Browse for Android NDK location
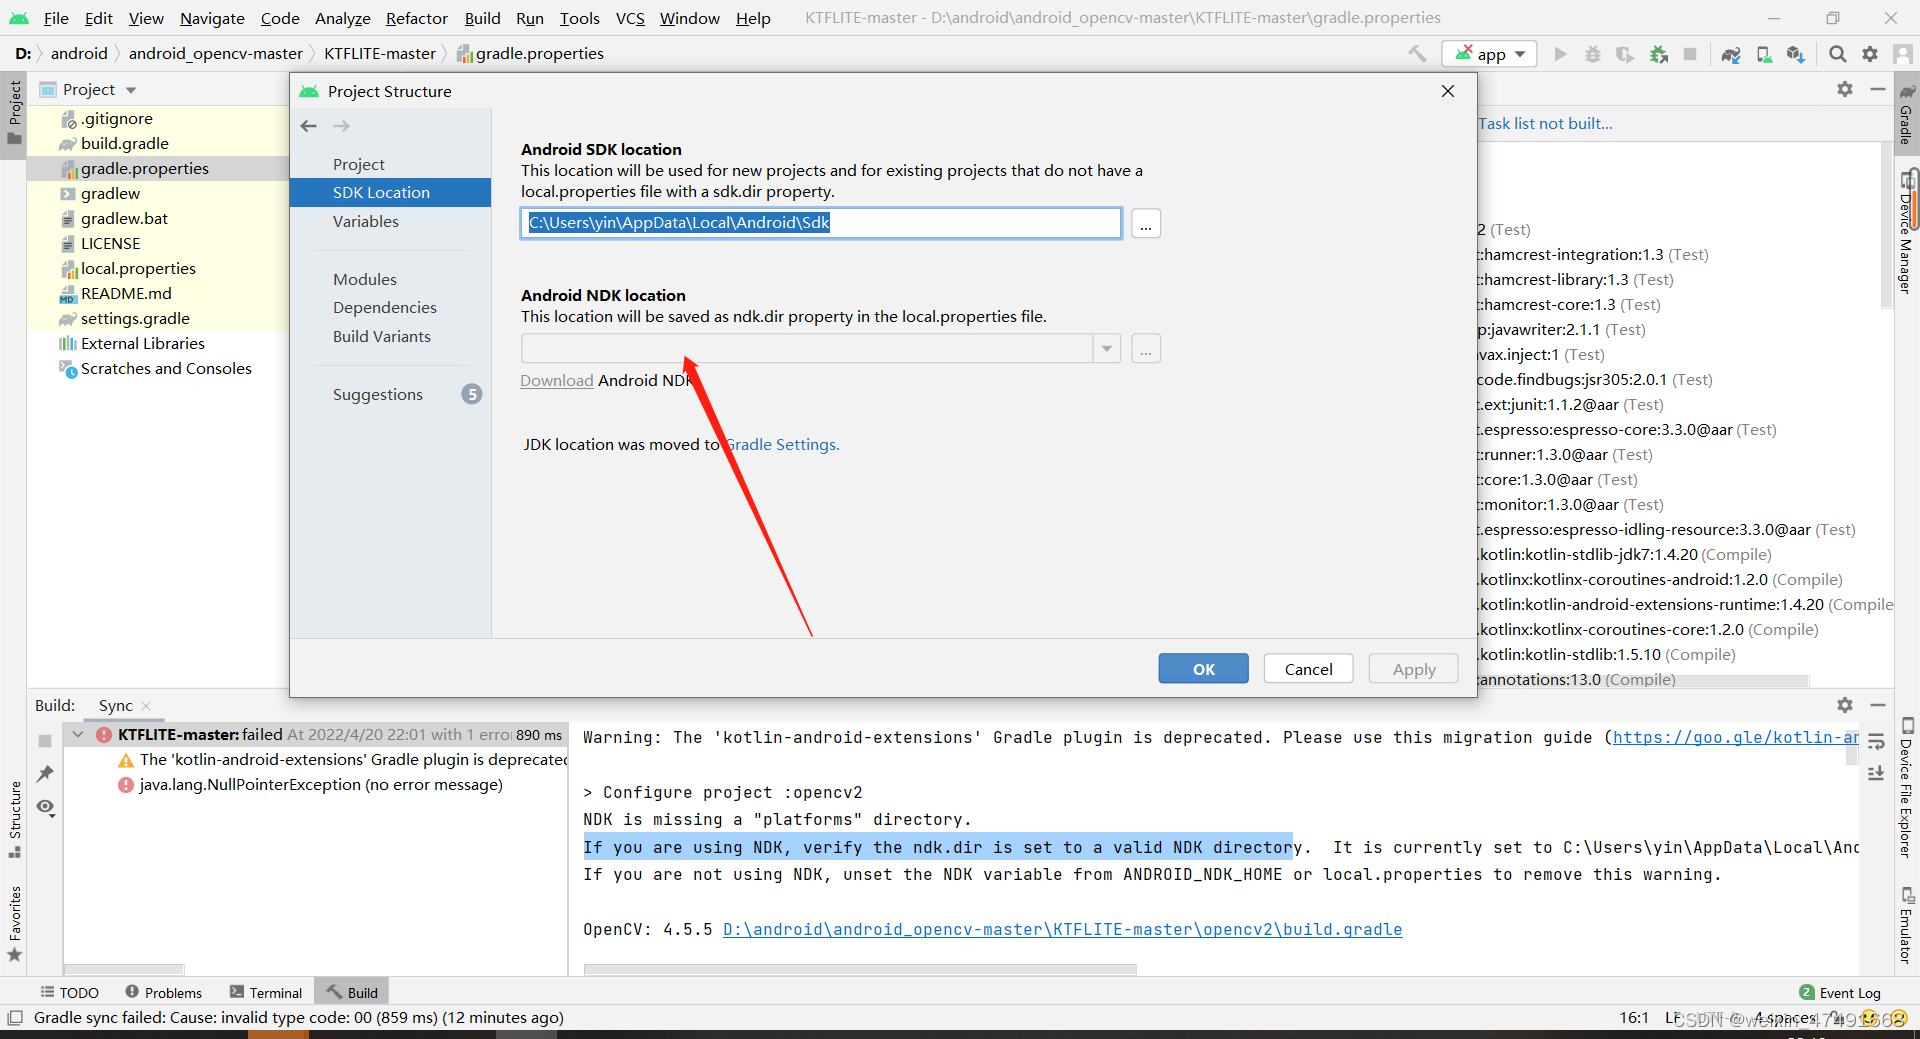 point(1146,349)
